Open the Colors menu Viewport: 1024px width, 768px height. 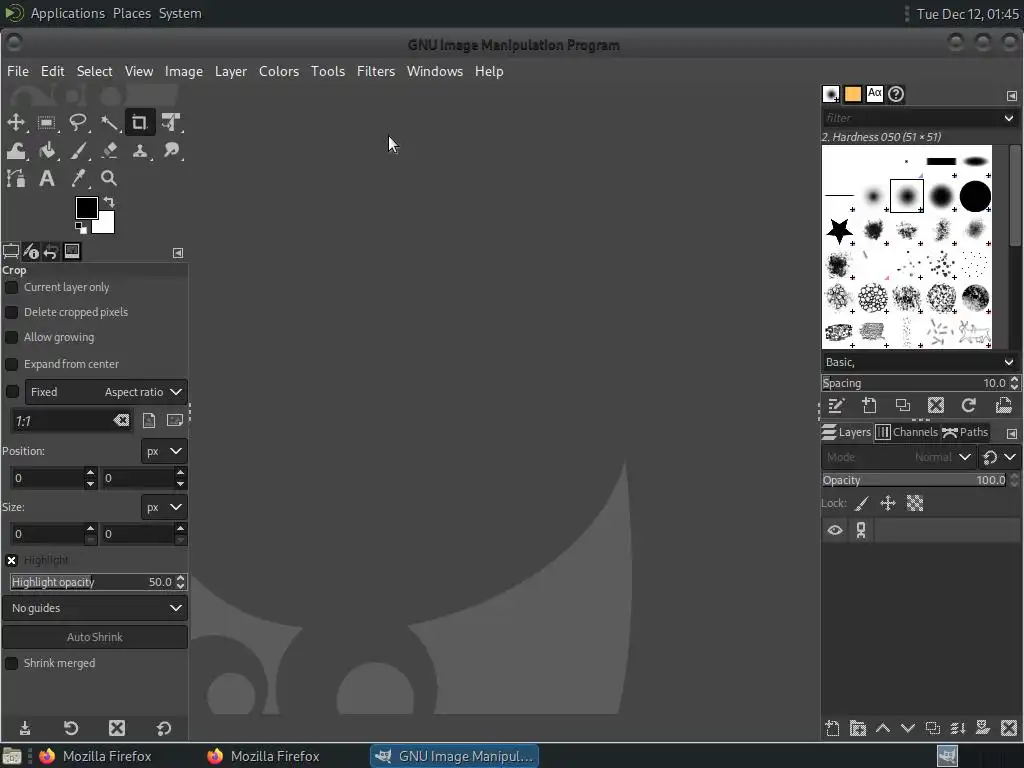coord(279,71)
